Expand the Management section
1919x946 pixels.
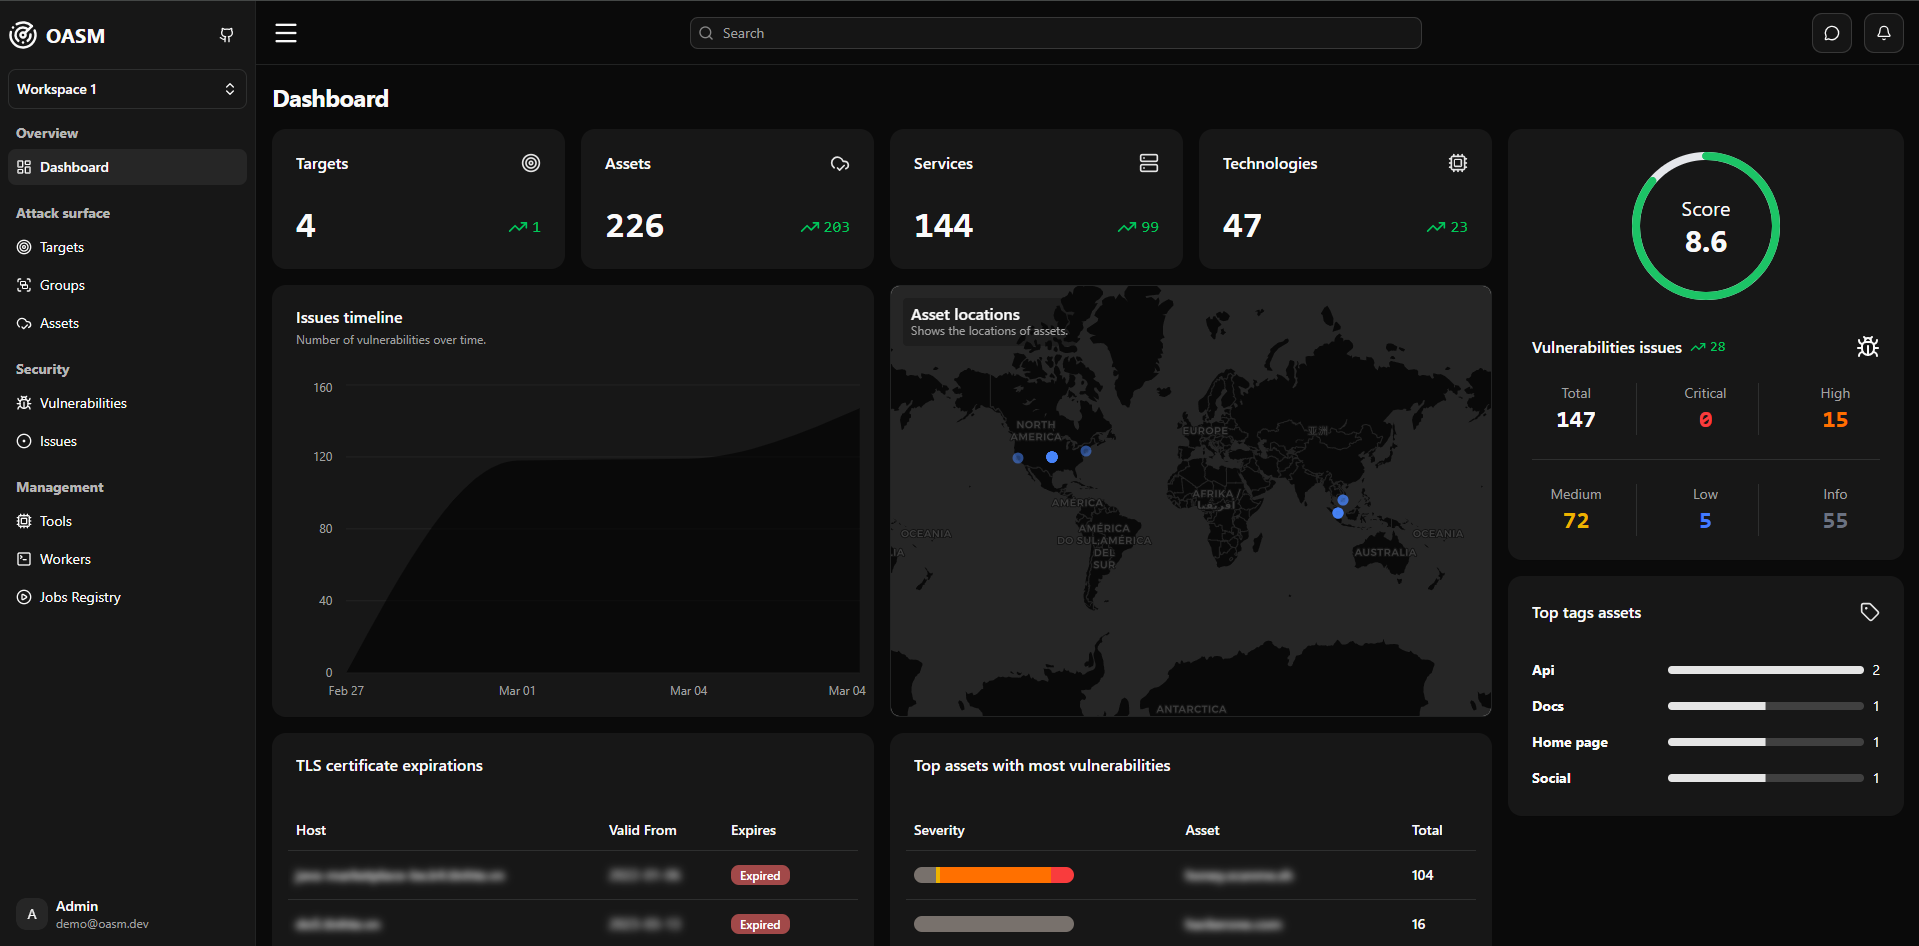pos(59,487)
